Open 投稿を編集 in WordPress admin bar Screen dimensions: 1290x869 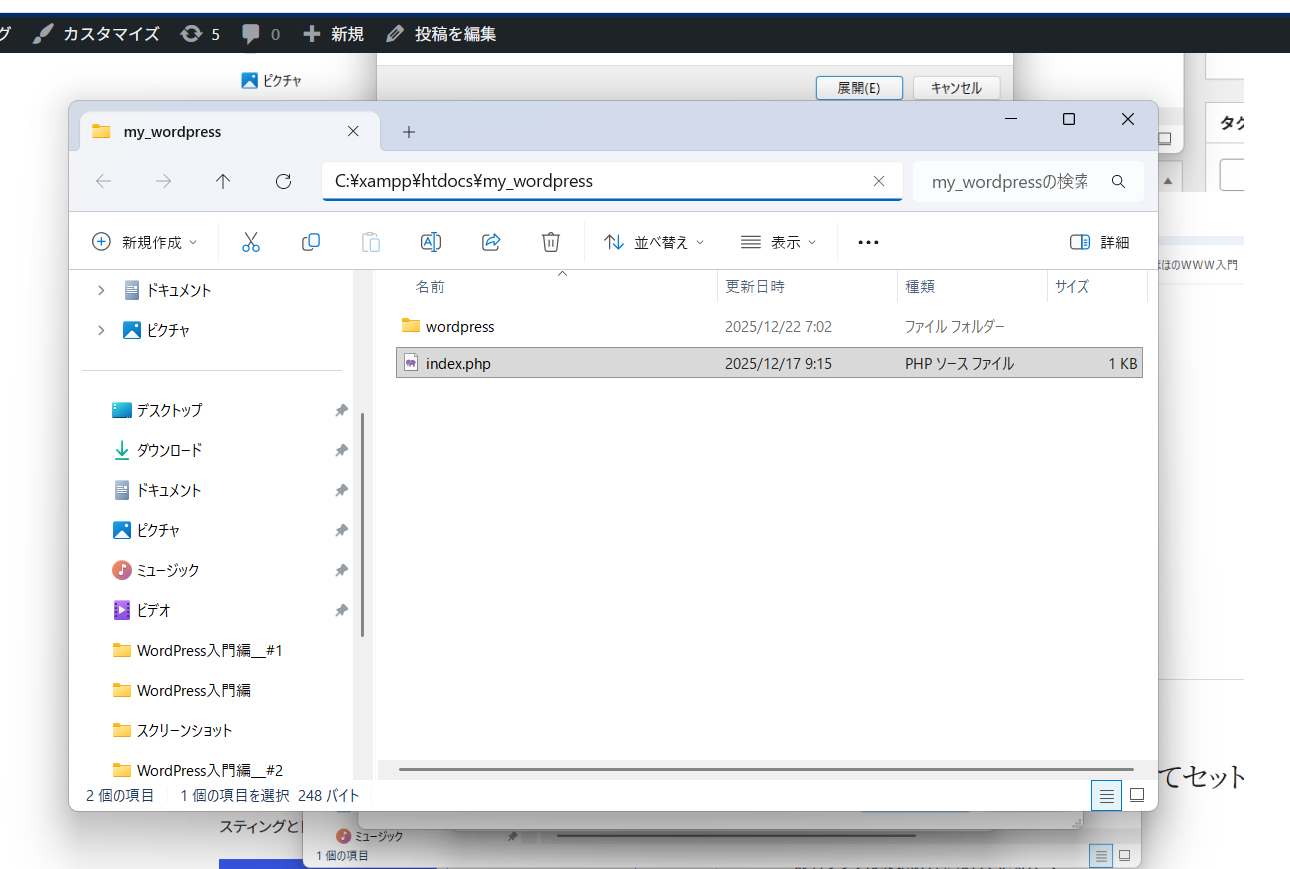442,34
